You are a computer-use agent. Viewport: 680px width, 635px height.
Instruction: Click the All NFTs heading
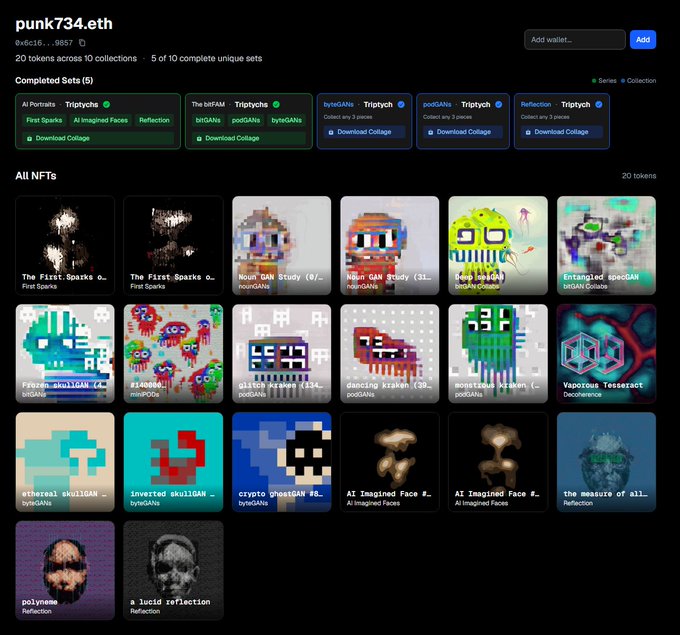(x=36, y=176)
